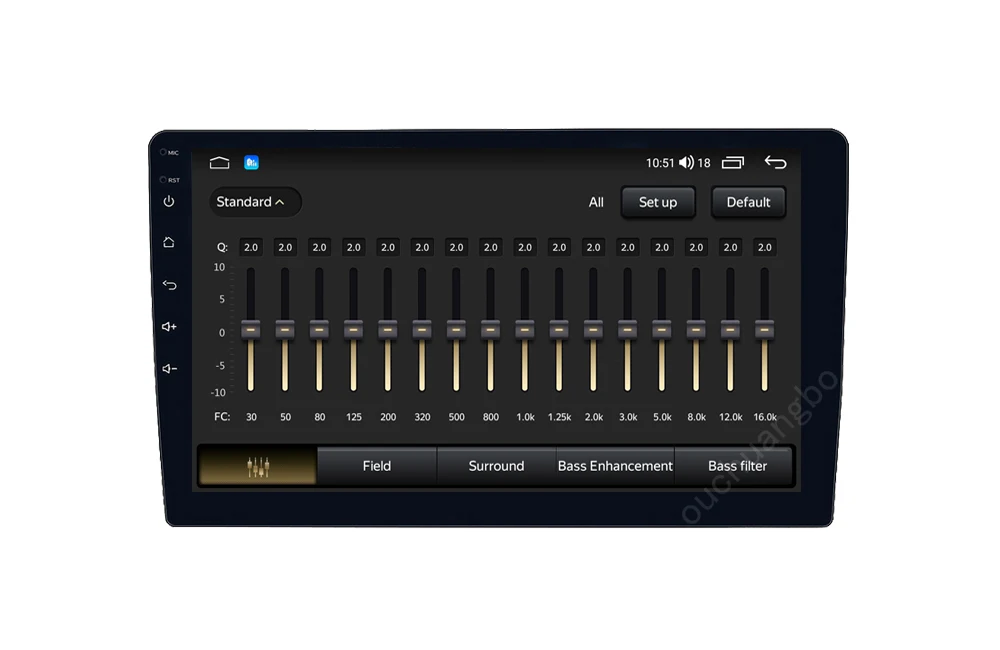This screenshot has height=650, width=1000.
Task: Click the 30 Hz band slider handle
Action: pyautogui.click(x=251, y=330)
